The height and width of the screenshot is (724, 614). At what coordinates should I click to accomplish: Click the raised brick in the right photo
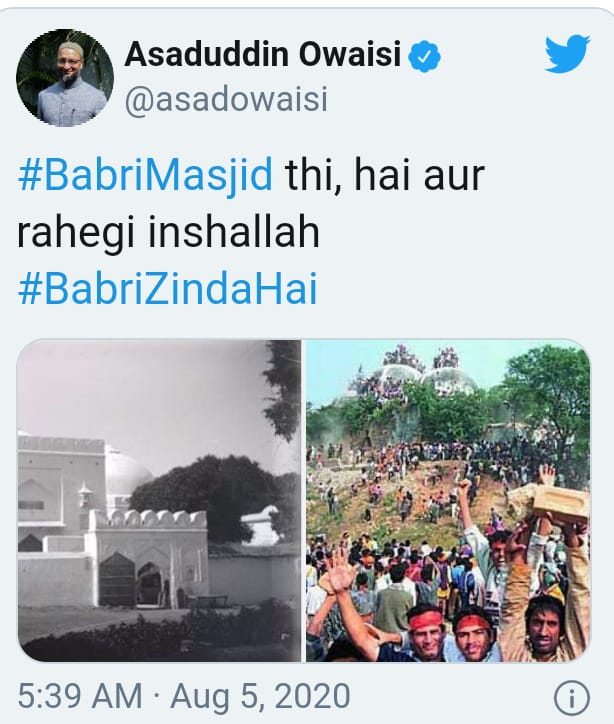[549, 502]
